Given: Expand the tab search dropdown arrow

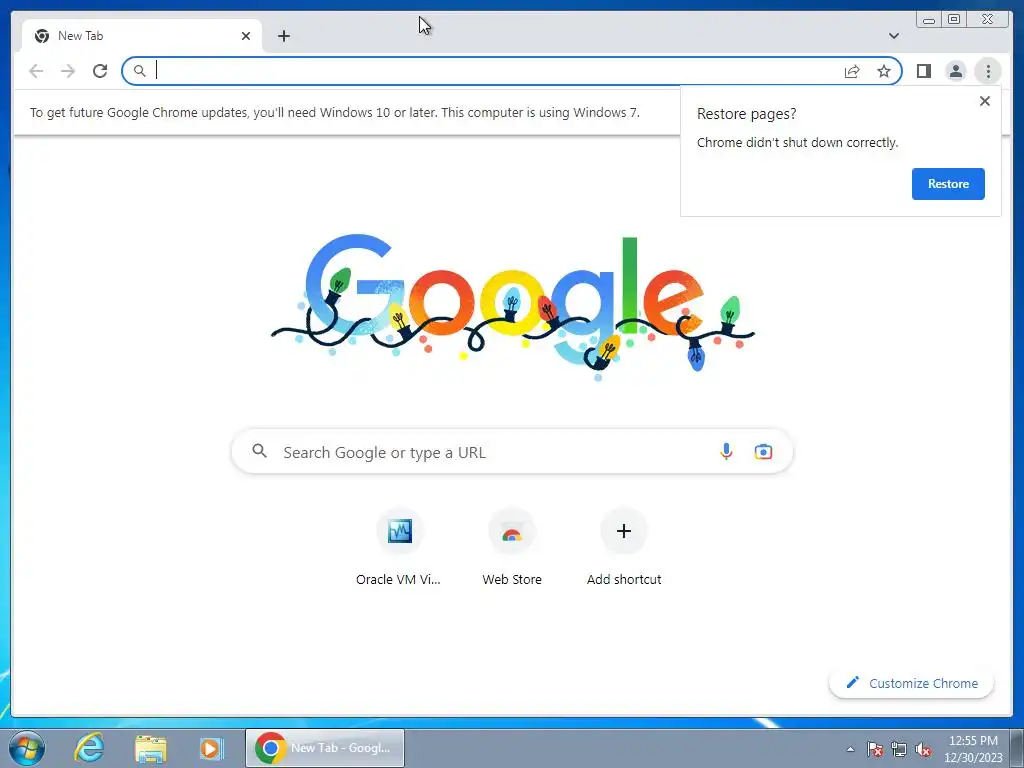Looking at the screenshot, I should [x=893, y=36].
